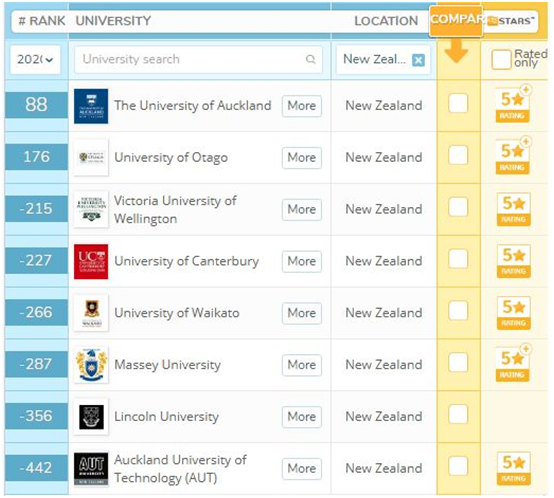
Task: Tick compare checkbox for Victoria University of Wellington
Action: (x=458, y=207)
